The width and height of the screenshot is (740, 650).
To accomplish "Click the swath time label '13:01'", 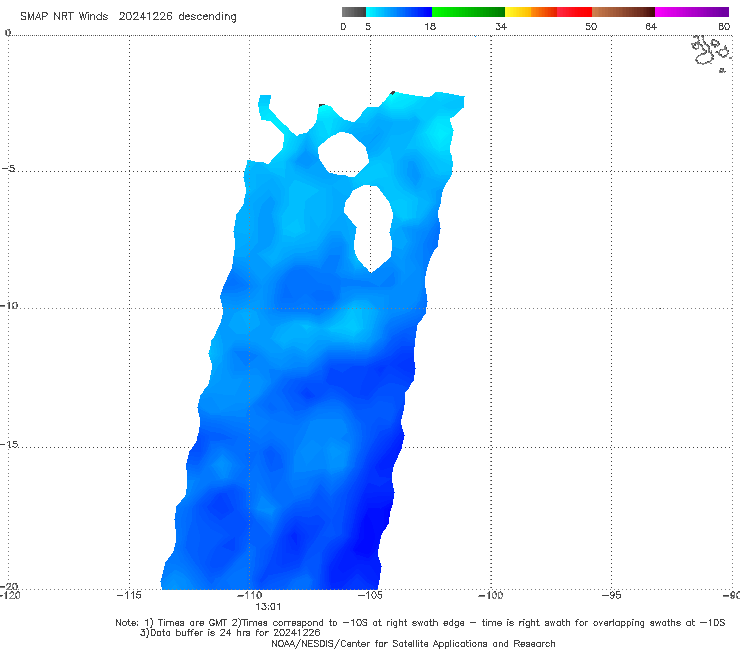I will coord(268,607).
